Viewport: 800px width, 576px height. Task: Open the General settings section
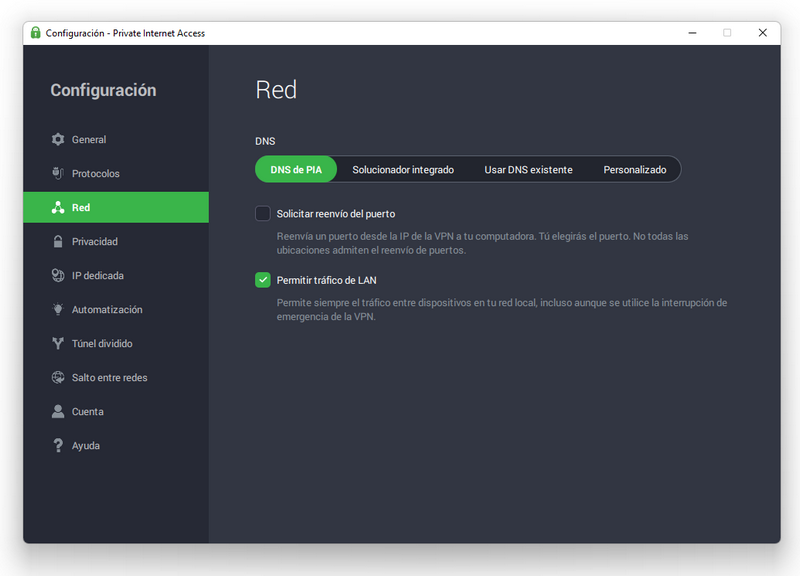116,139
